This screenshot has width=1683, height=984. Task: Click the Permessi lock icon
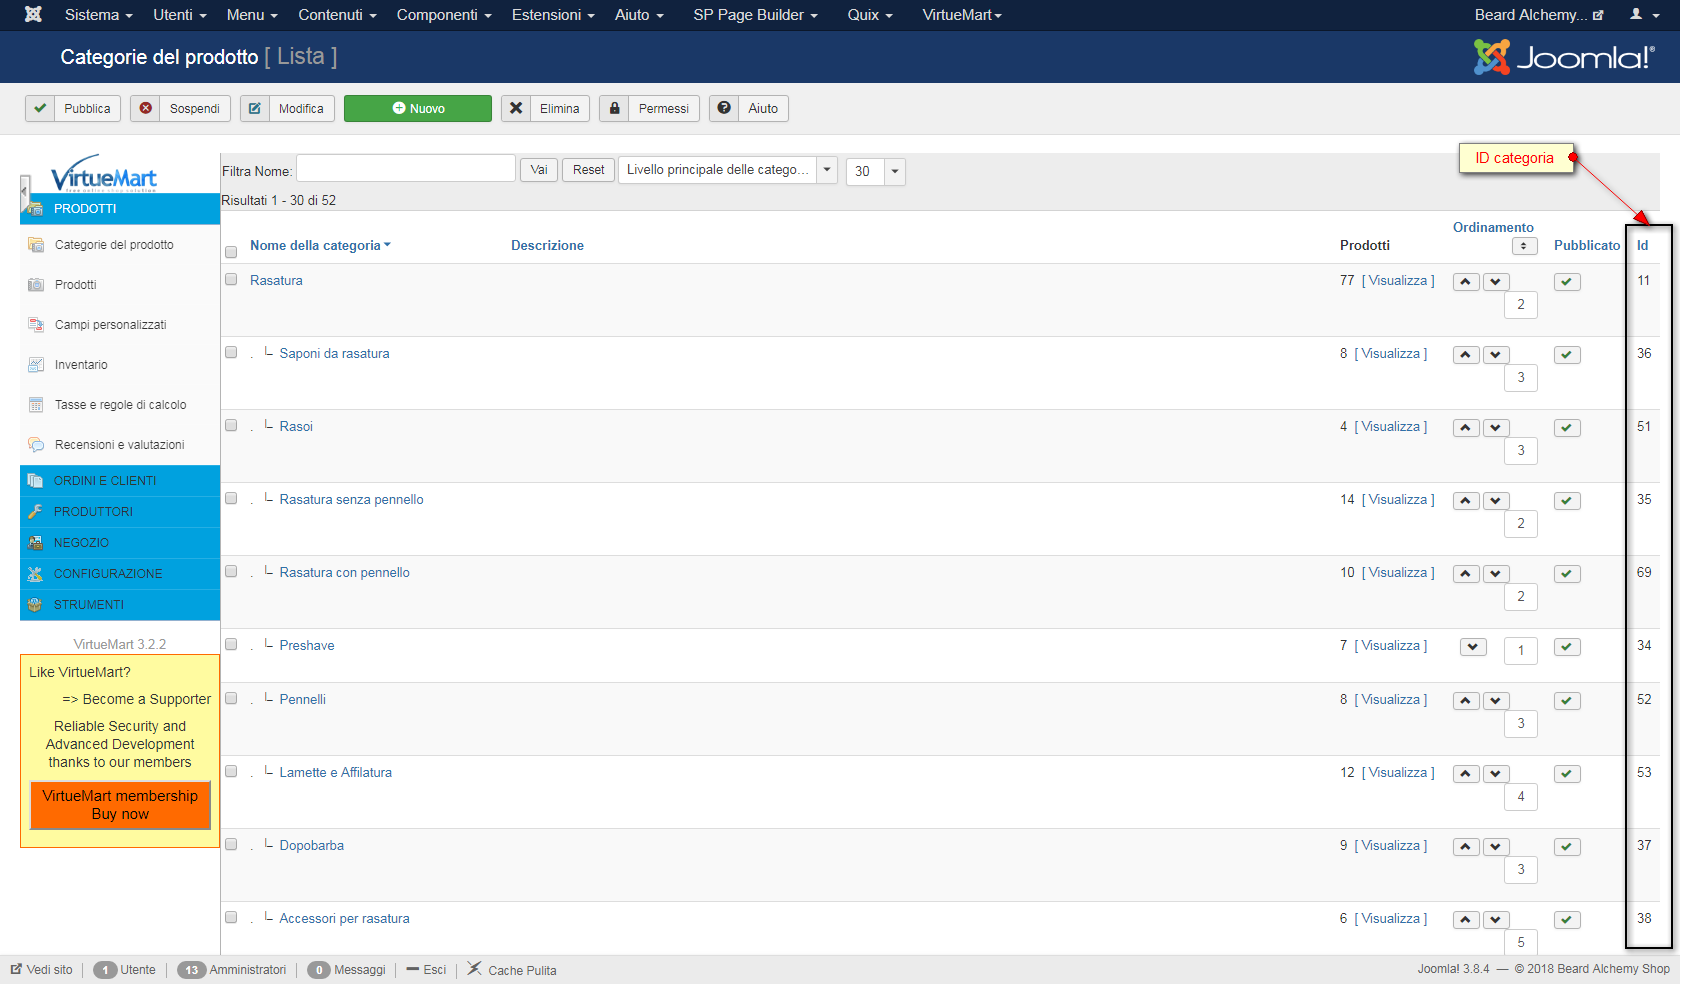pos(615,108)
